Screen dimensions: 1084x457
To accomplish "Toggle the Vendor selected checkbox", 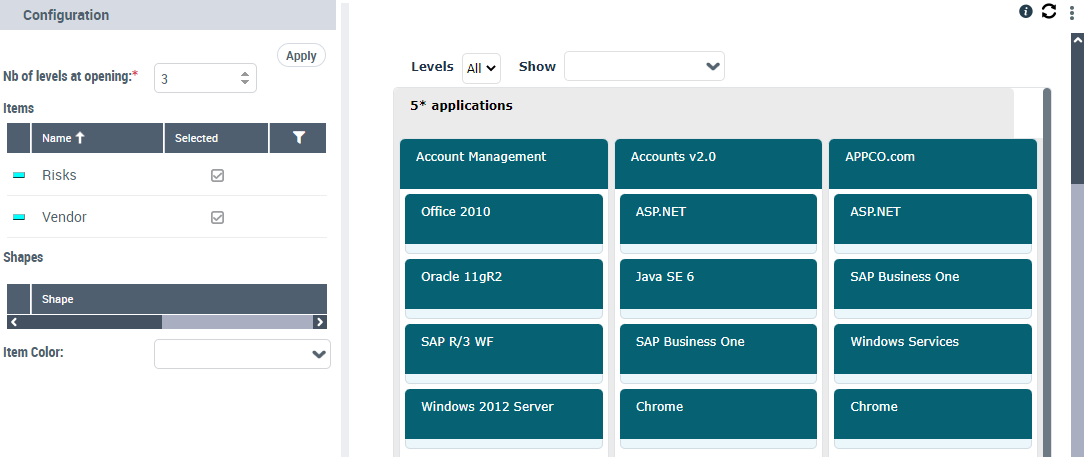I will [217, 217].
